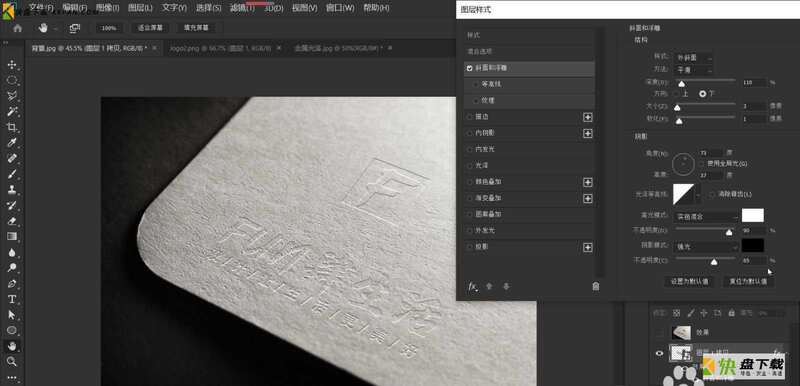Delete effect with trash icon
The height and width of the screenshot is (386, 800).
click(x=595, y=287)
